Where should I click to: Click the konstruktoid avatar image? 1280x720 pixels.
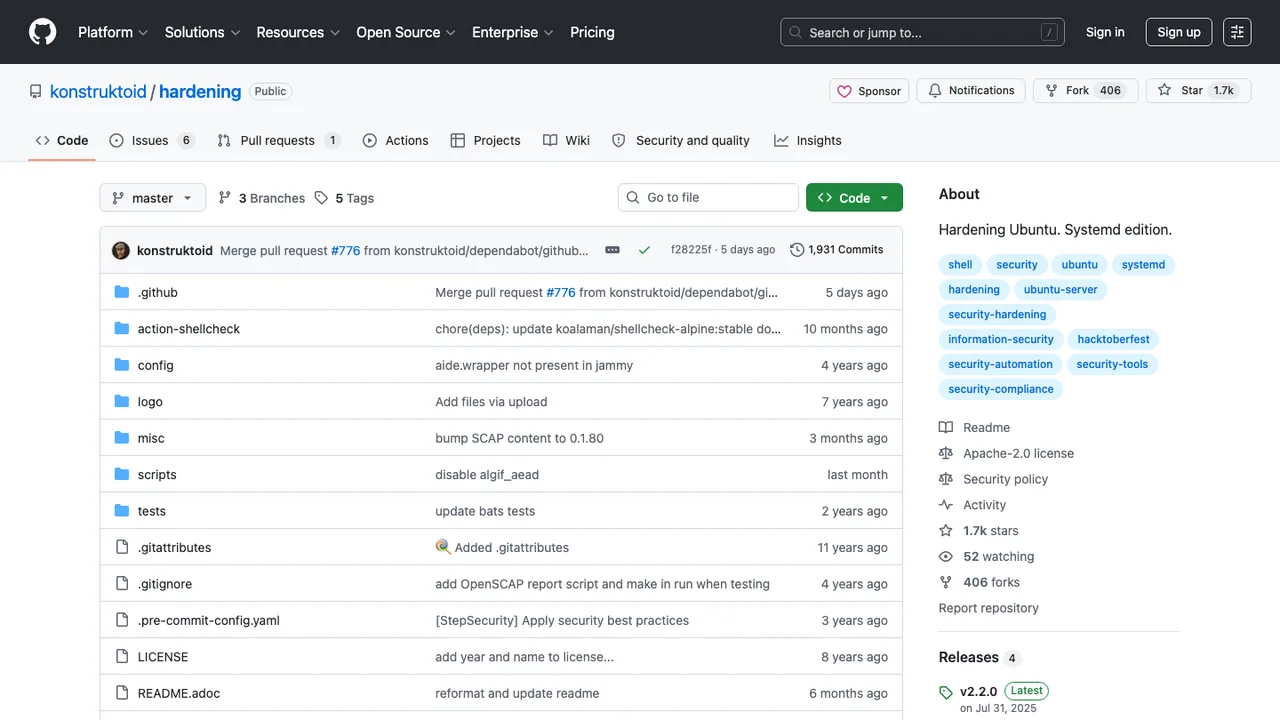click(121, 250)
